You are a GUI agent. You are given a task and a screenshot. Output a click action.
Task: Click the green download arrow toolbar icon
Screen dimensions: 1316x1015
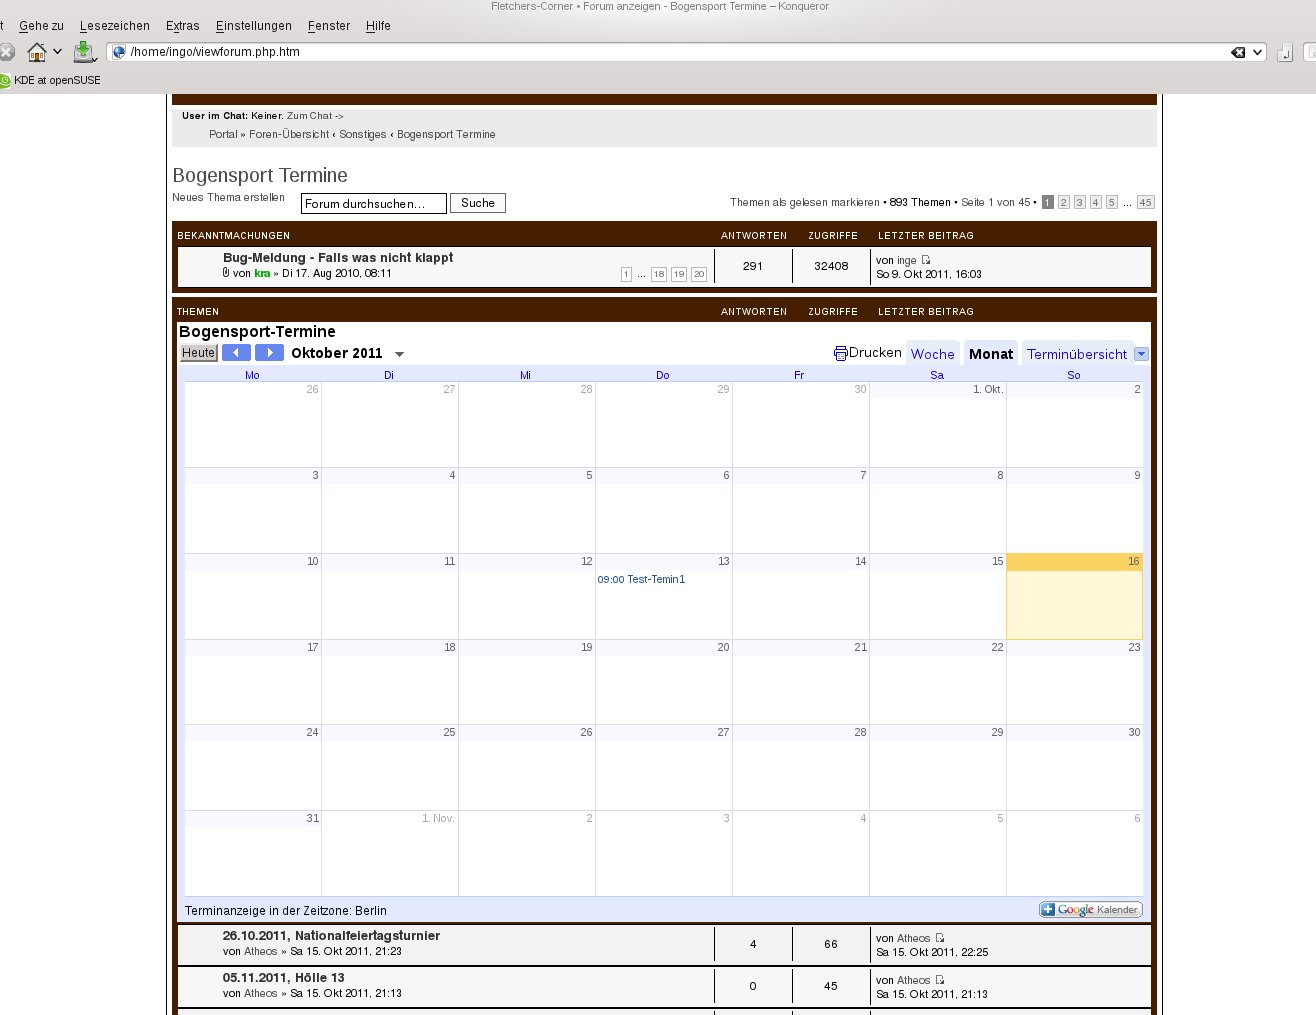click(x=84, y=52)
